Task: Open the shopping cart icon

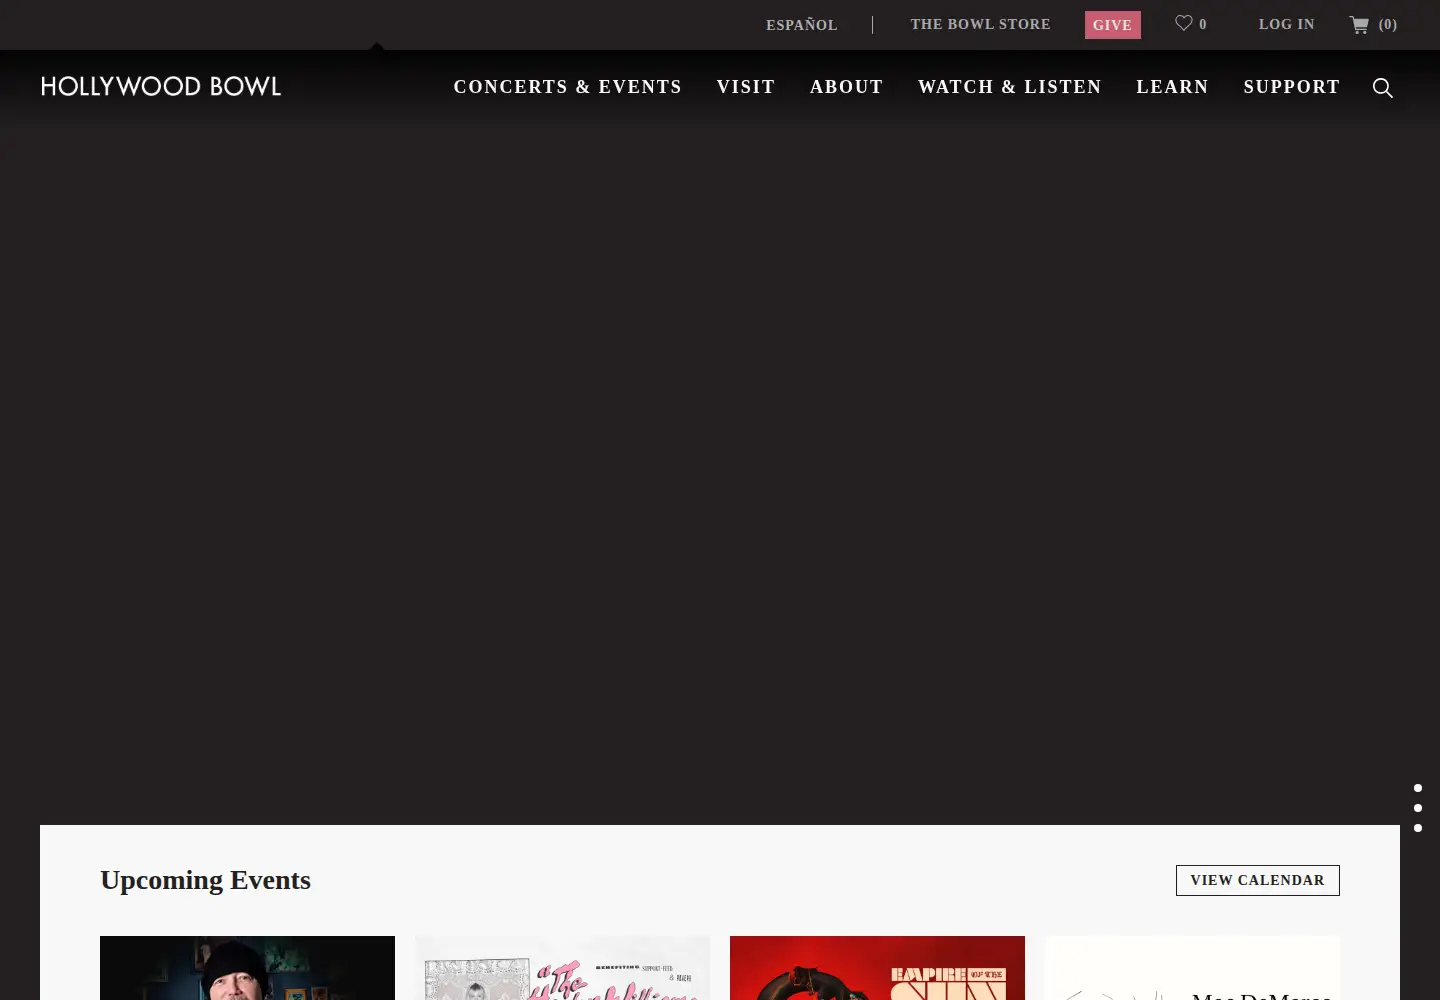Action: [1359, 25]
